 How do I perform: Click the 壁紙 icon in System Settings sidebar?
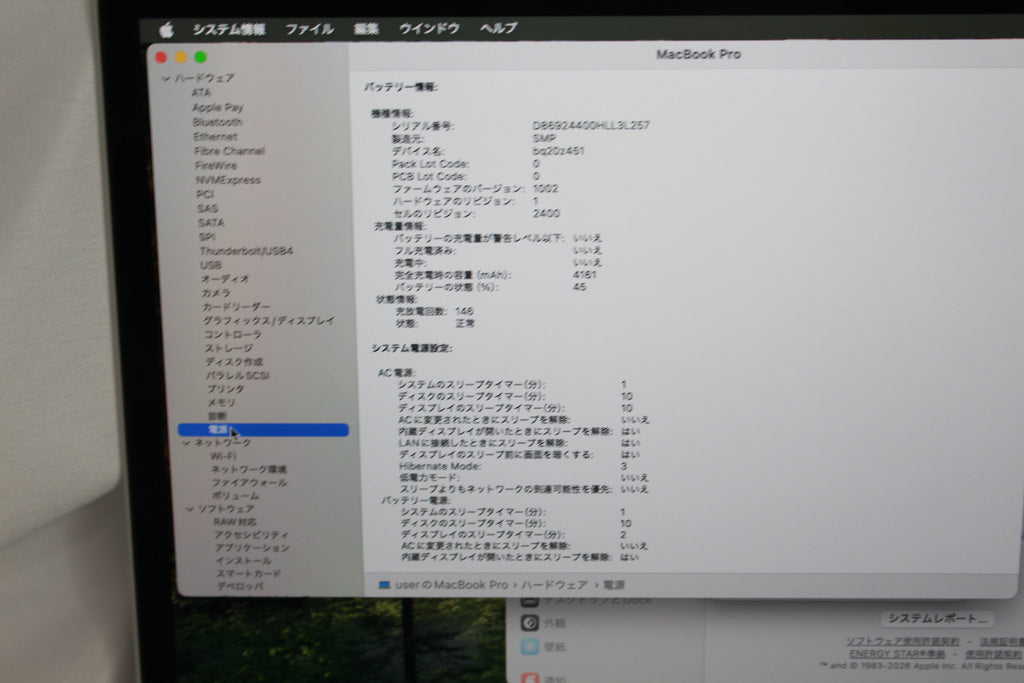click(530, 646)
